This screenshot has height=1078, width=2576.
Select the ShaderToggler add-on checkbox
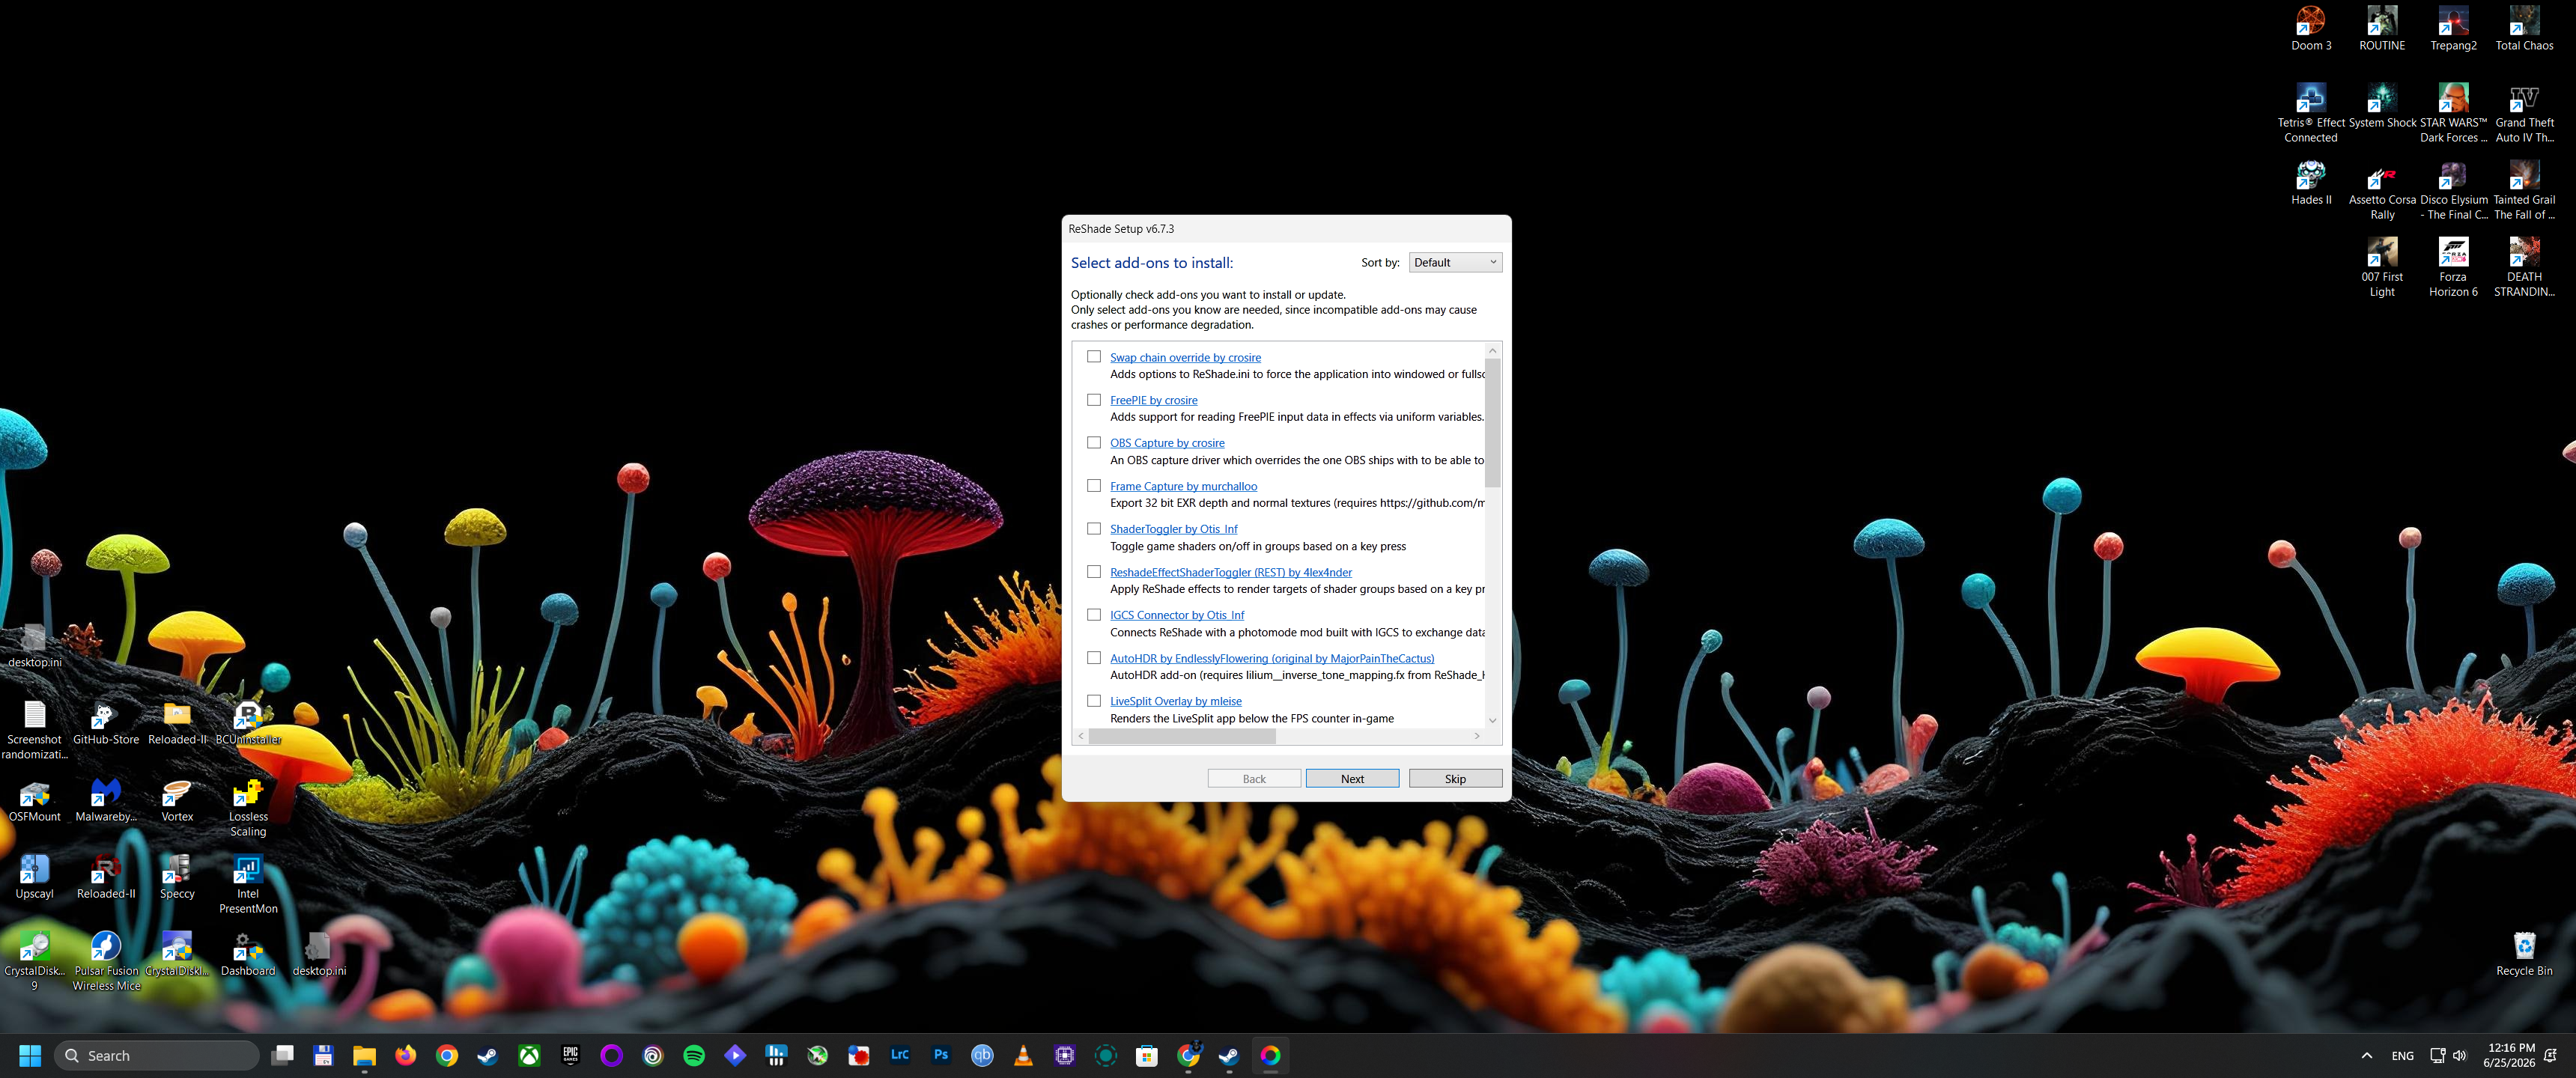click(x=1094, y=529)
